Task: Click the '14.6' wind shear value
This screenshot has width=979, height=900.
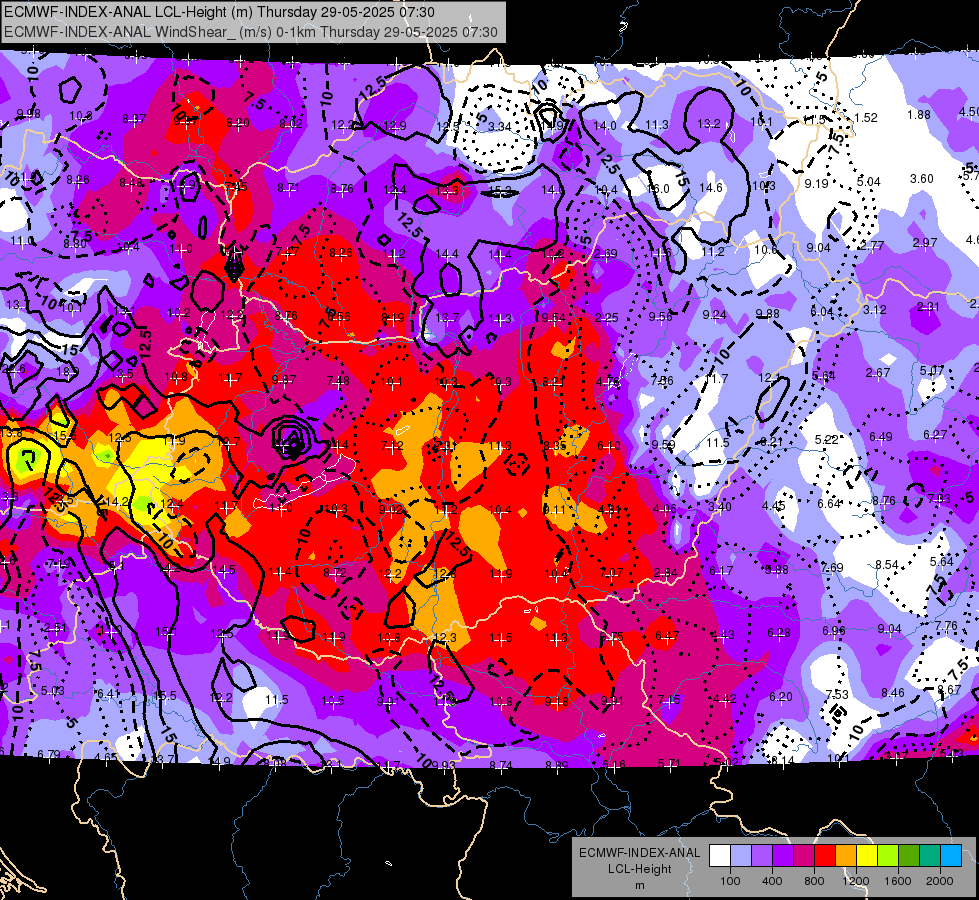Action: click(711, 187)
